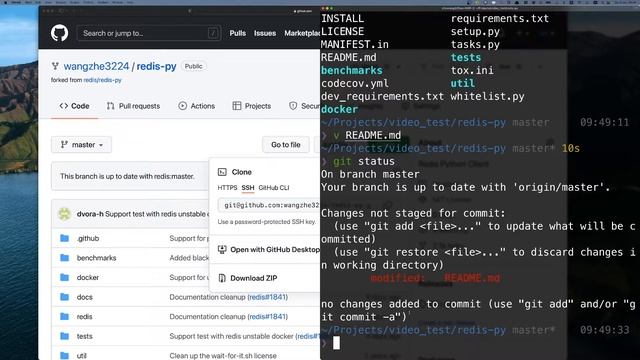
Task: Click README.md in terminal v command
Action: click(373, 135)
